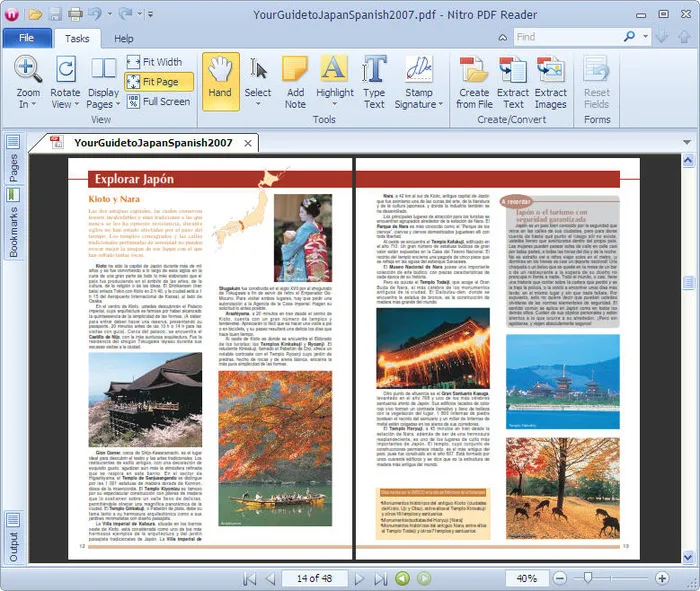Toggle Fit Width view mode
This screenshot has width=700, height=591.
pos(154,62)
